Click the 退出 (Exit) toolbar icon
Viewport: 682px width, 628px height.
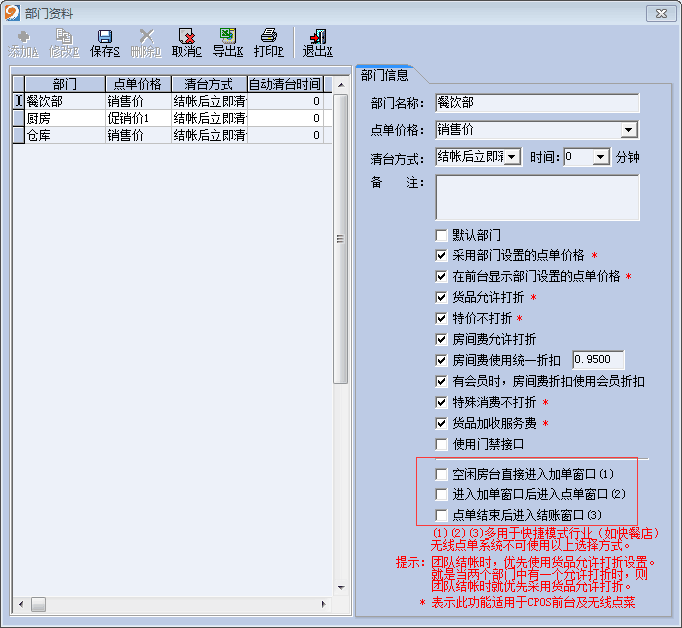pyautogui.click(x=317, y=42)
